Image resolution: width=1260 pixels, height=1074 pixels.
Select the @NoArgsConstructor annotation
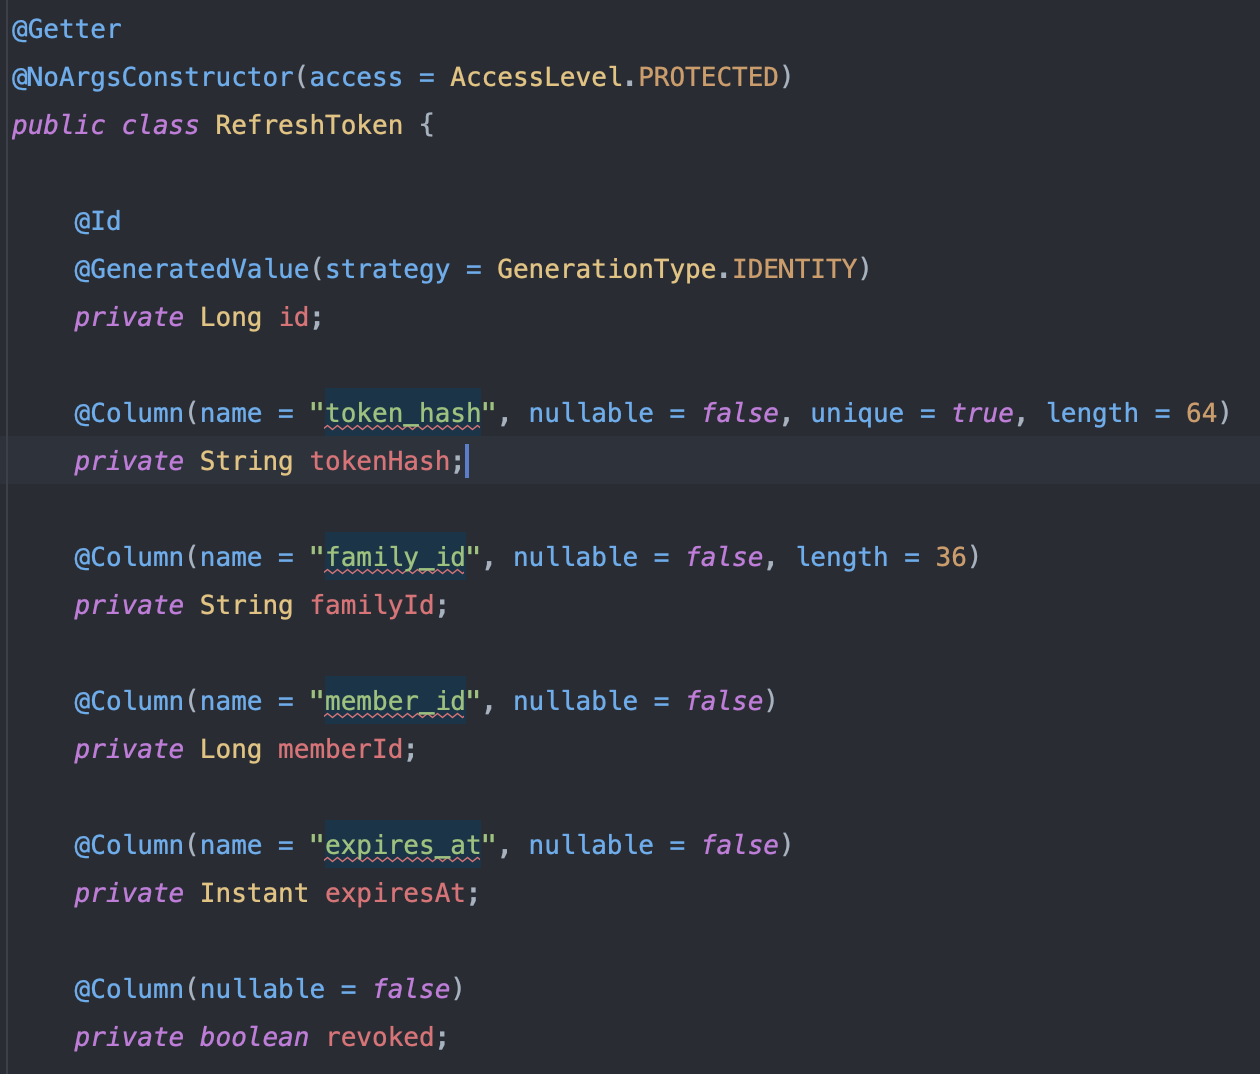152,77
